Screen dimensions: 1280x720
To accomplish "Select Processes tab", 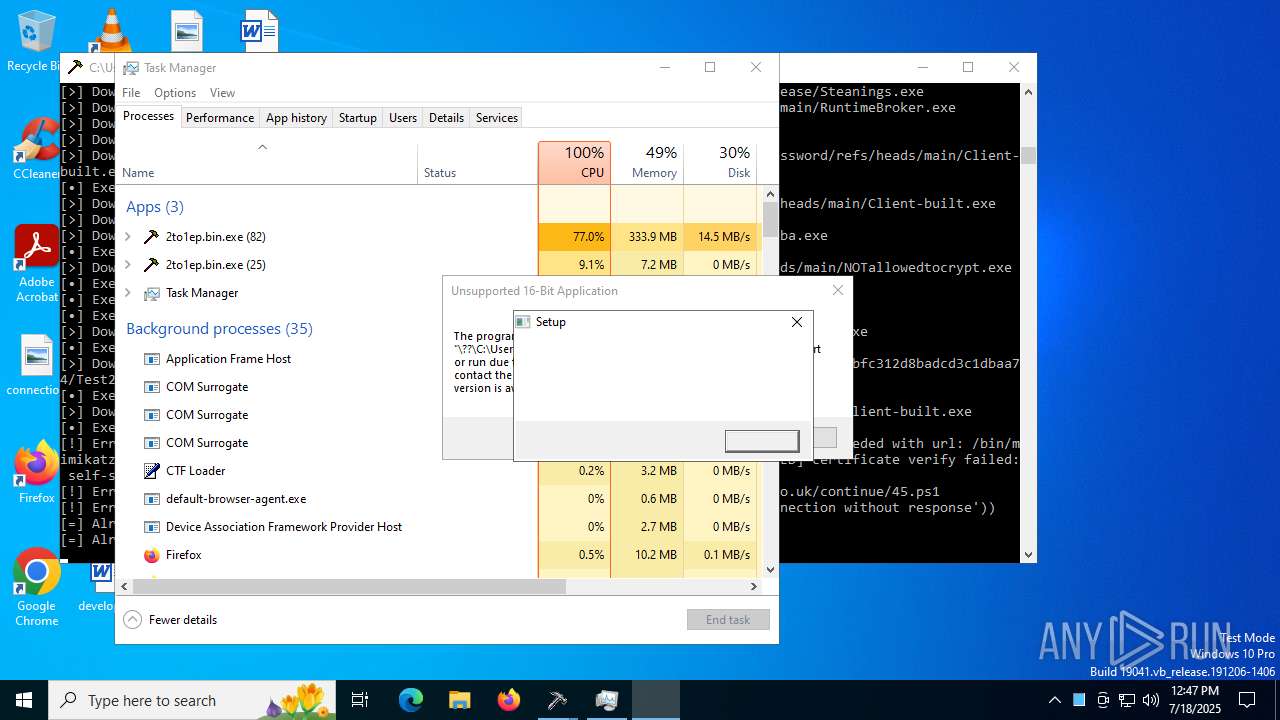I will tap(148, 116).
